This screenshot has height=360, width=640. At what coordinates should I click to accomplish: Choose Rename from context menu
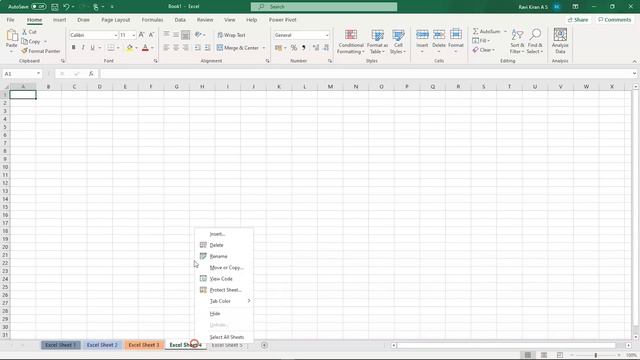coord(224,256)
